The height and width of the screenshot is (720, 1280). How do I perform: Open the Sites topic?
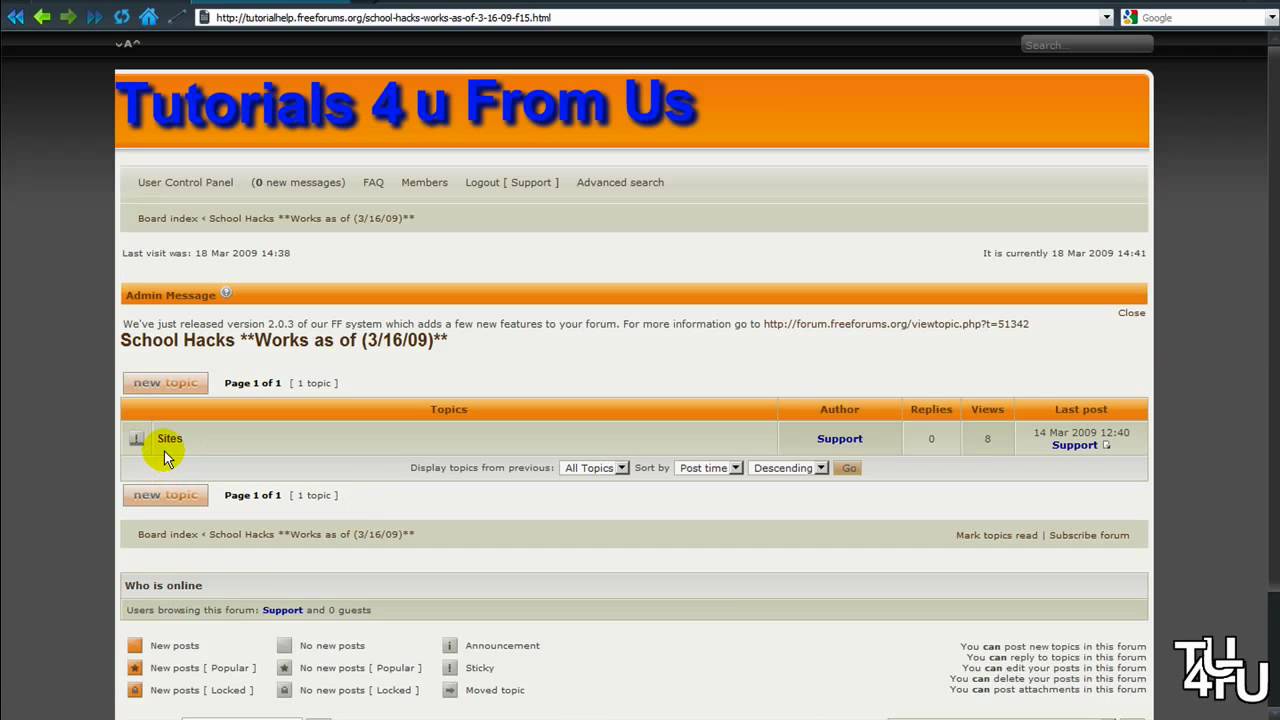point(170,438)
